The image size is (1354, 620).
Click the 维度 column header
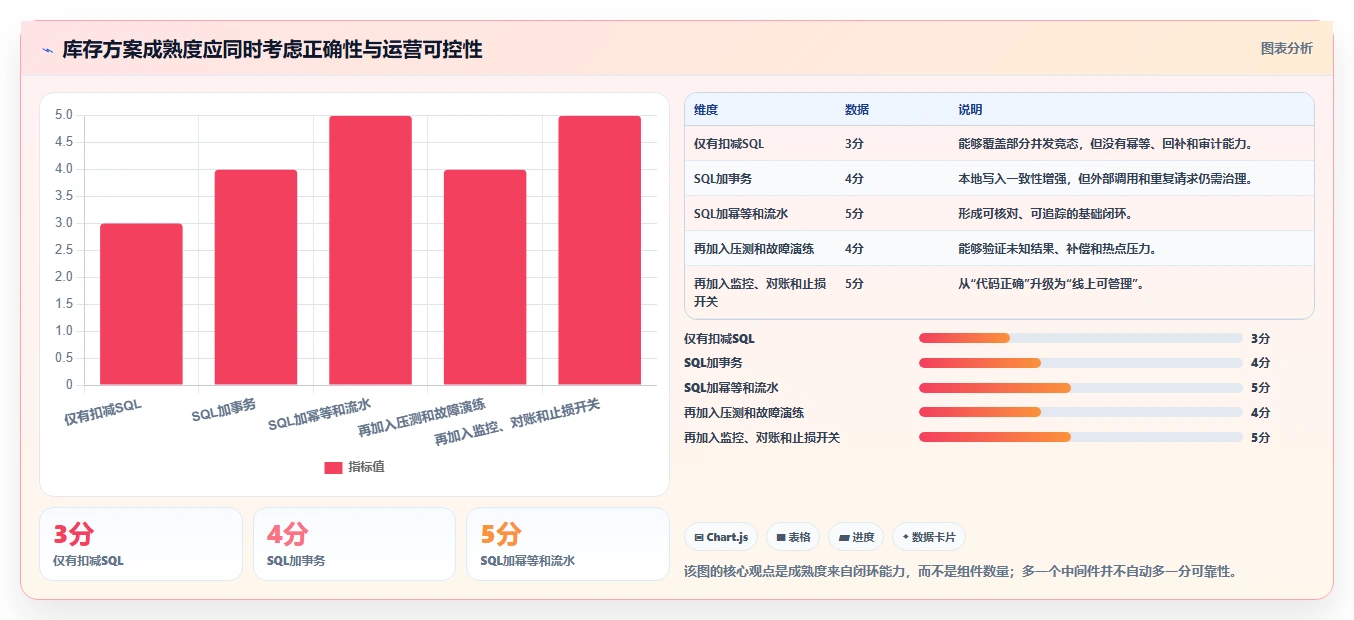click(706, 109)
